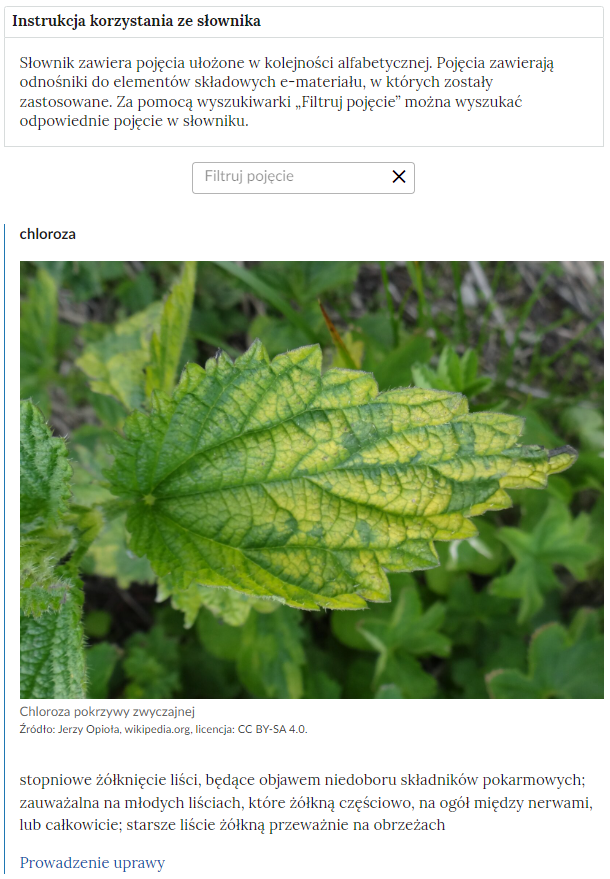The width and height of the screenshot is (610, 879).
Task: Click the word Źródło in the photo credit
Action: pyautogui.click(x=38, y=729)
